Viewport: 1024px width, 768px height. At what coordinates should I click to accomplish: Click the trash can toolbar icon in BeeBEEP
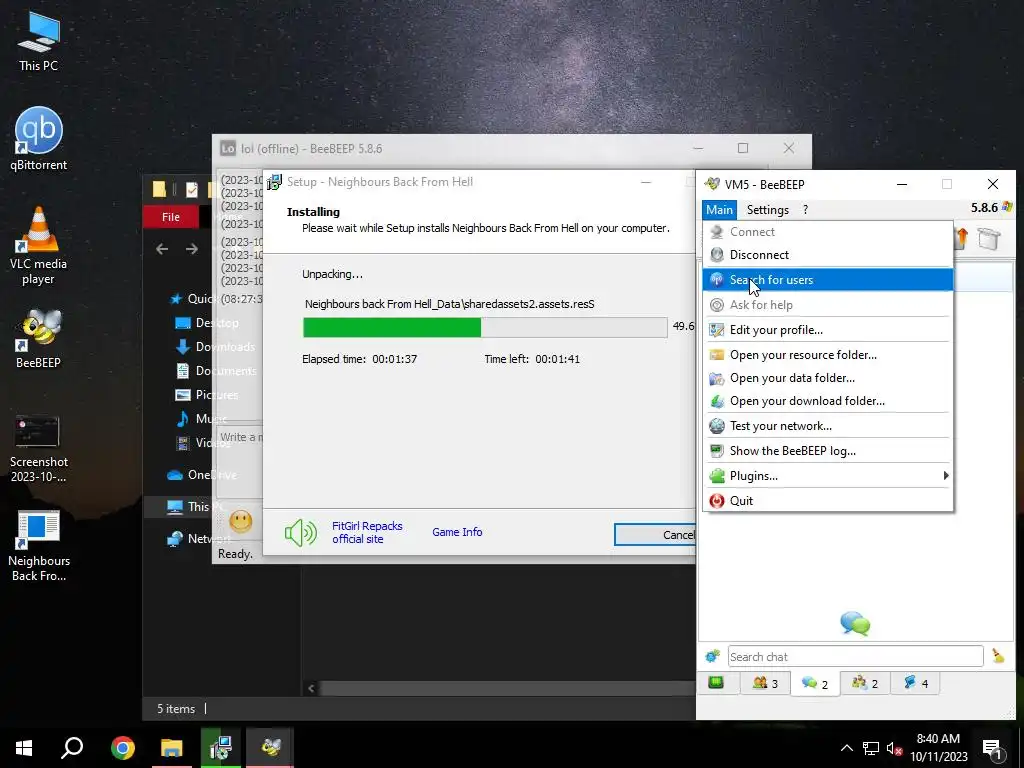pos(989,238)
